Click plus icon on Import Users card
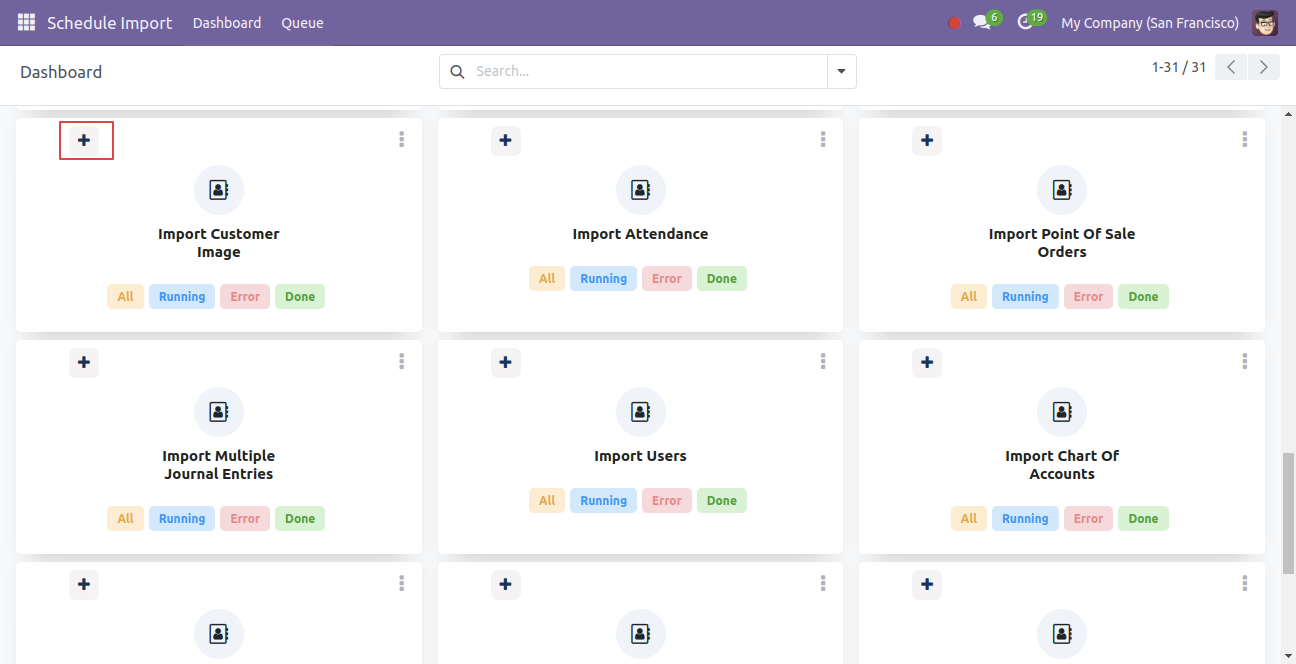The width and height of the screenshot is (1296, 664). pyautogui.click(x=506, y=362)
